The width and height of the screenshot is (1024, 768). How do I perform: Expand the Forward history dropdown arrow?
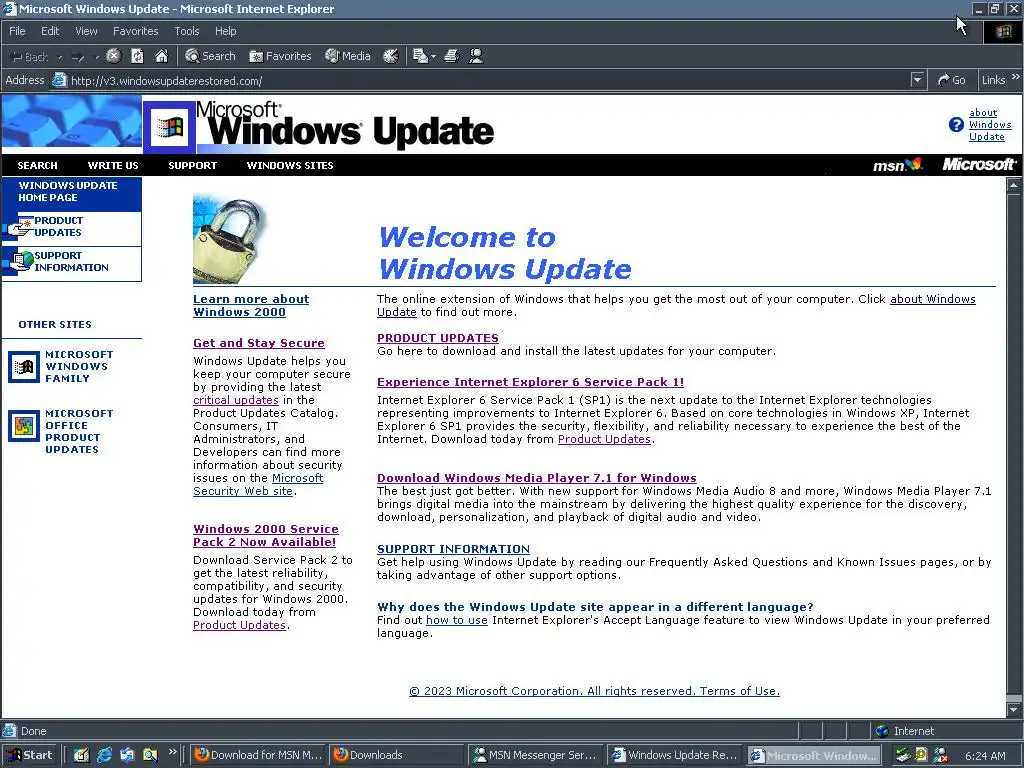click(97, 57)
